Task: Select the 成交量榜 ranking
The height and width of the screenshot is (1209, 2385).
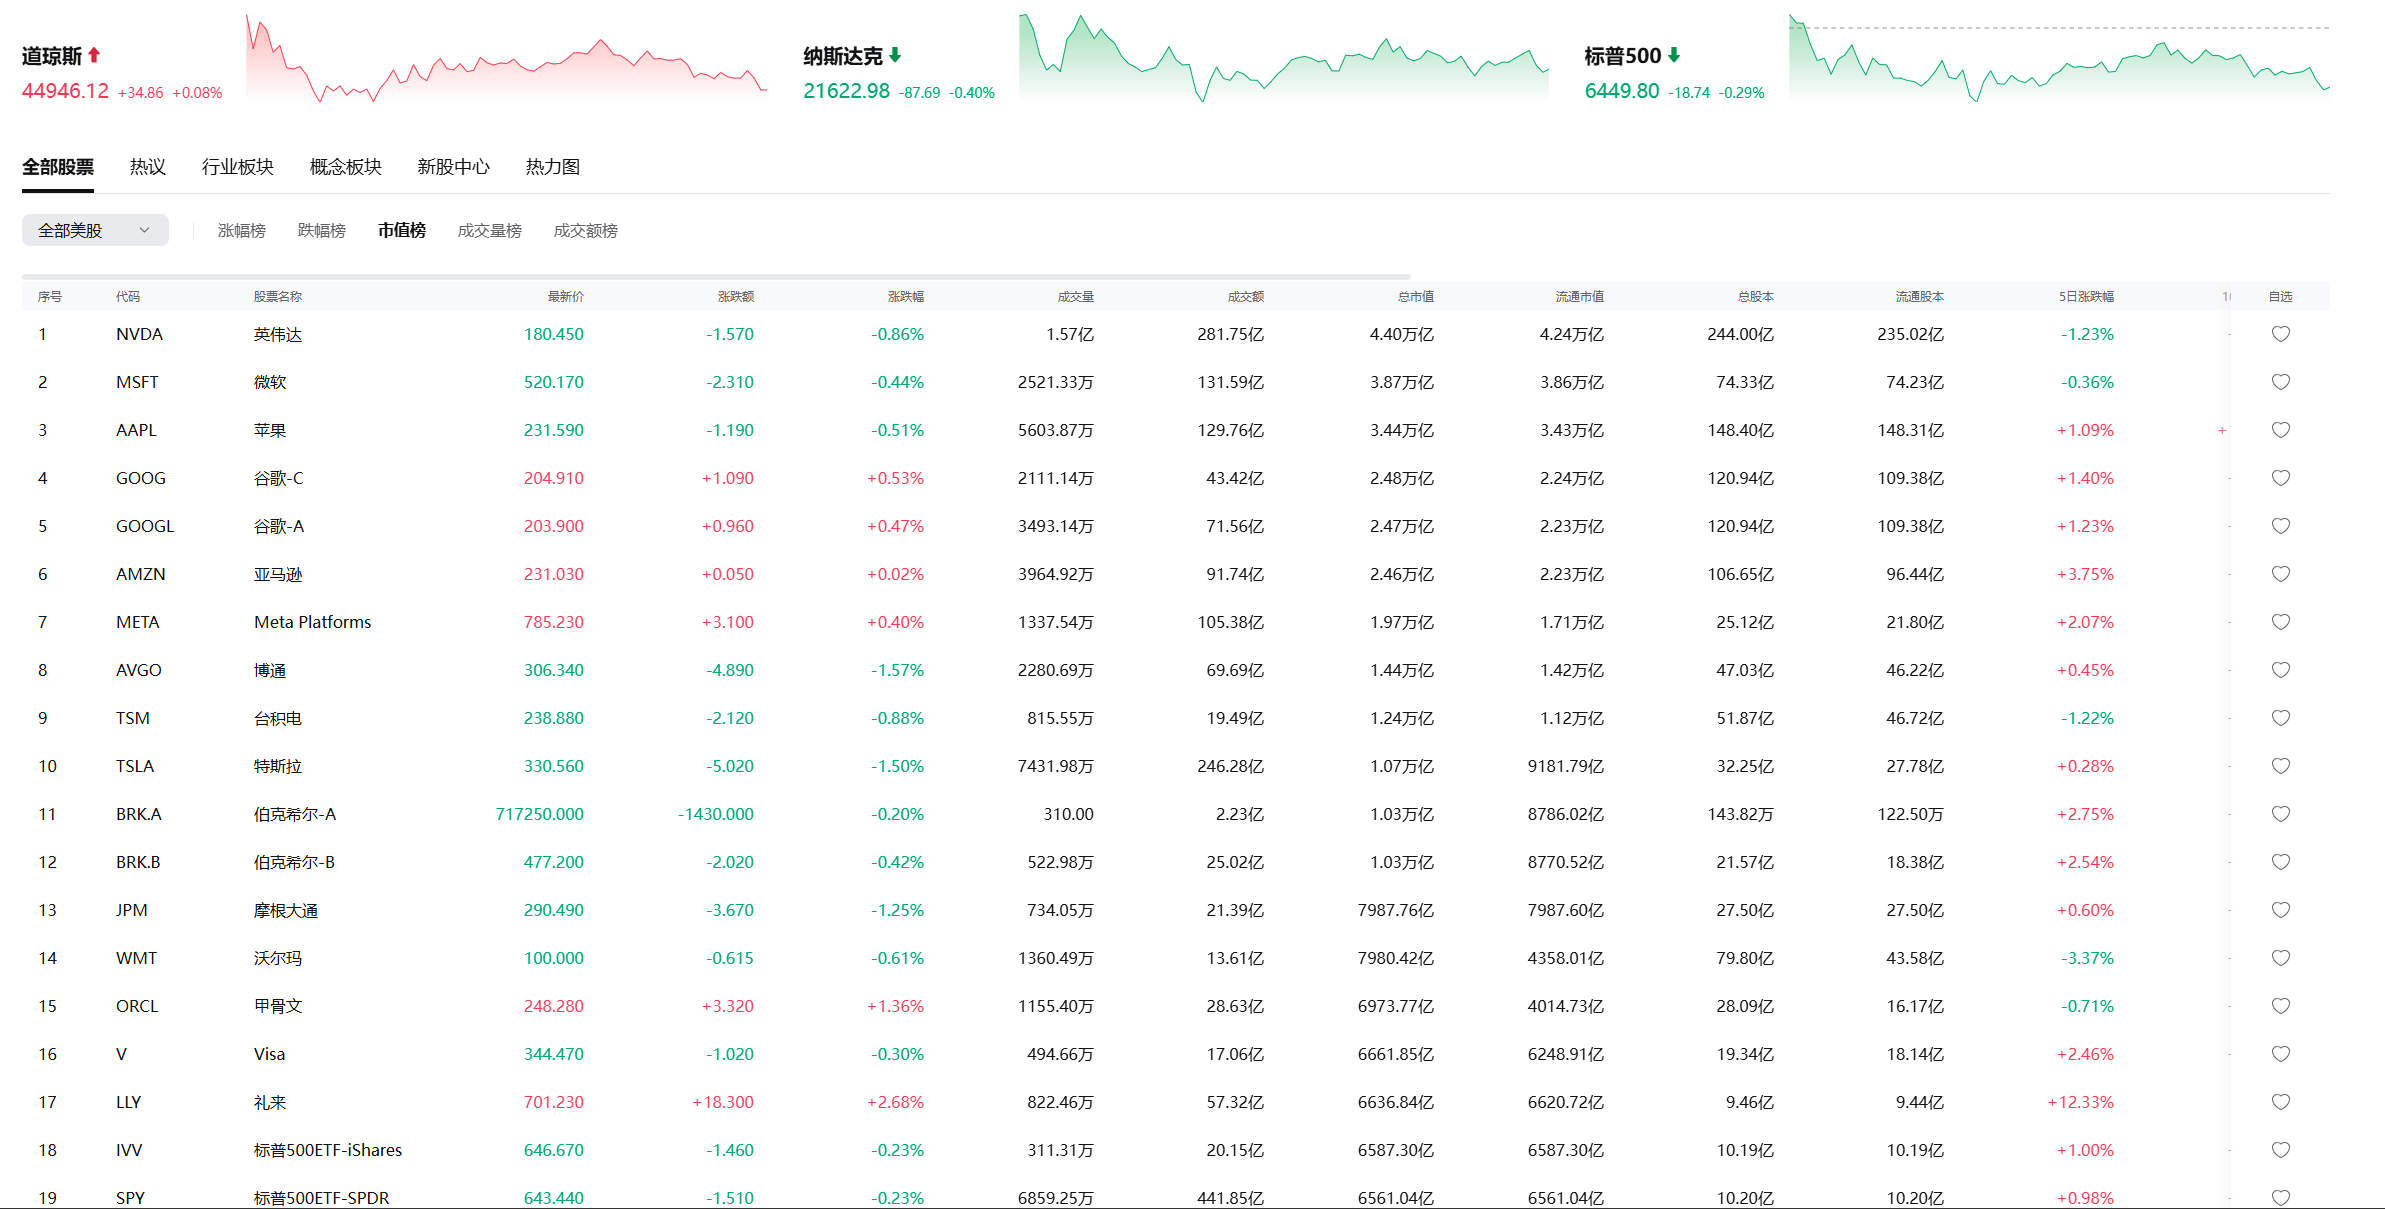Action: (490, 231)
